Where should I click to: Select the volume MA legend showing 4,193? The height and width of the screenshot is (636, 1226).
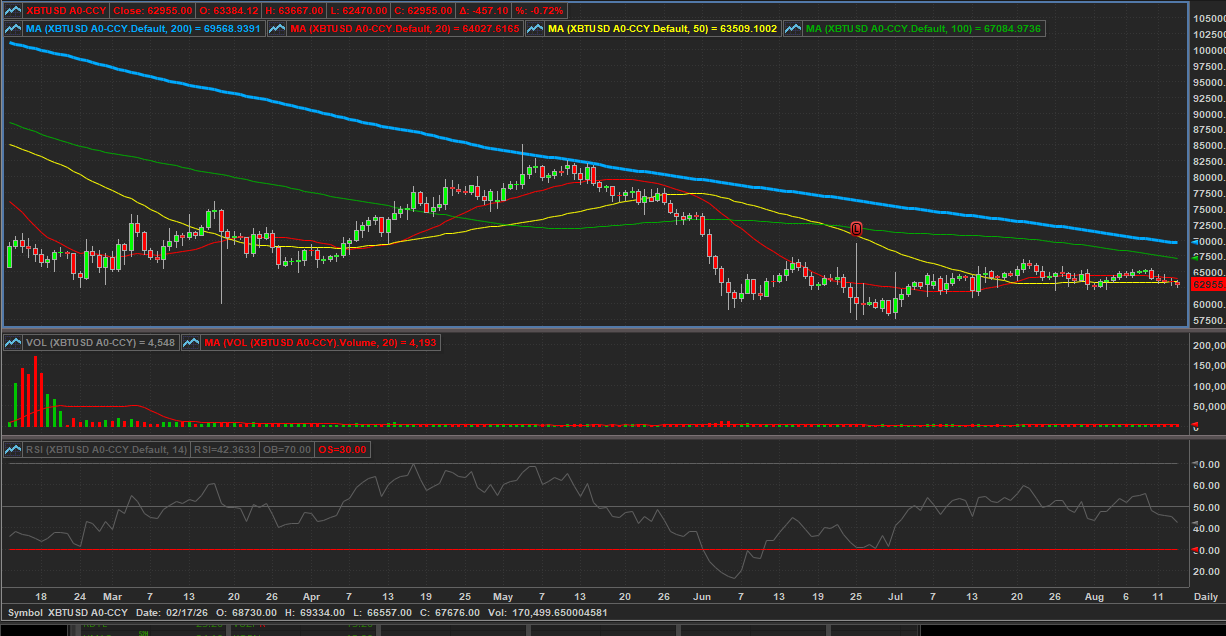coord(320,343)
